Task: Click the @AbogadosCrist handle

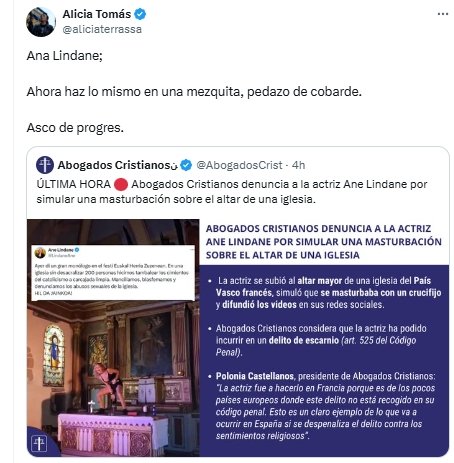Action: 239,165
